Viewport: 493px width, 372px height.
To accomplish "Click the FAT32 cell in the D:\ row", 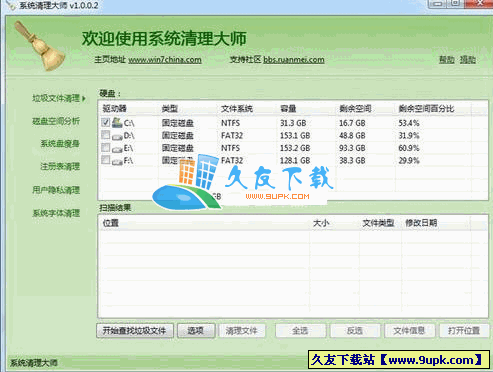I will [x=232, y=136].
